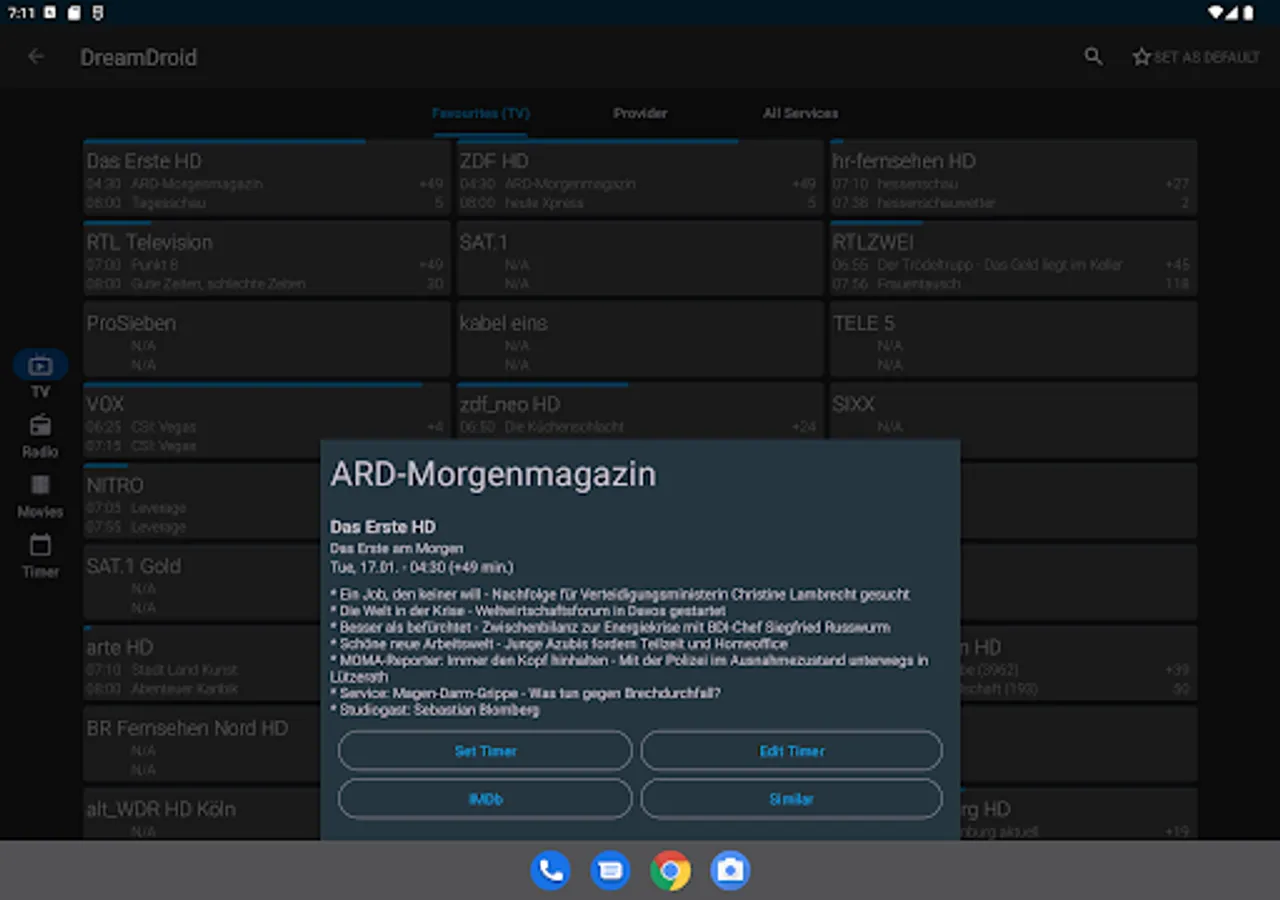Open the Camera app in the dock
The width and height of the screenshot is (1280, 900).
(730, 870)
